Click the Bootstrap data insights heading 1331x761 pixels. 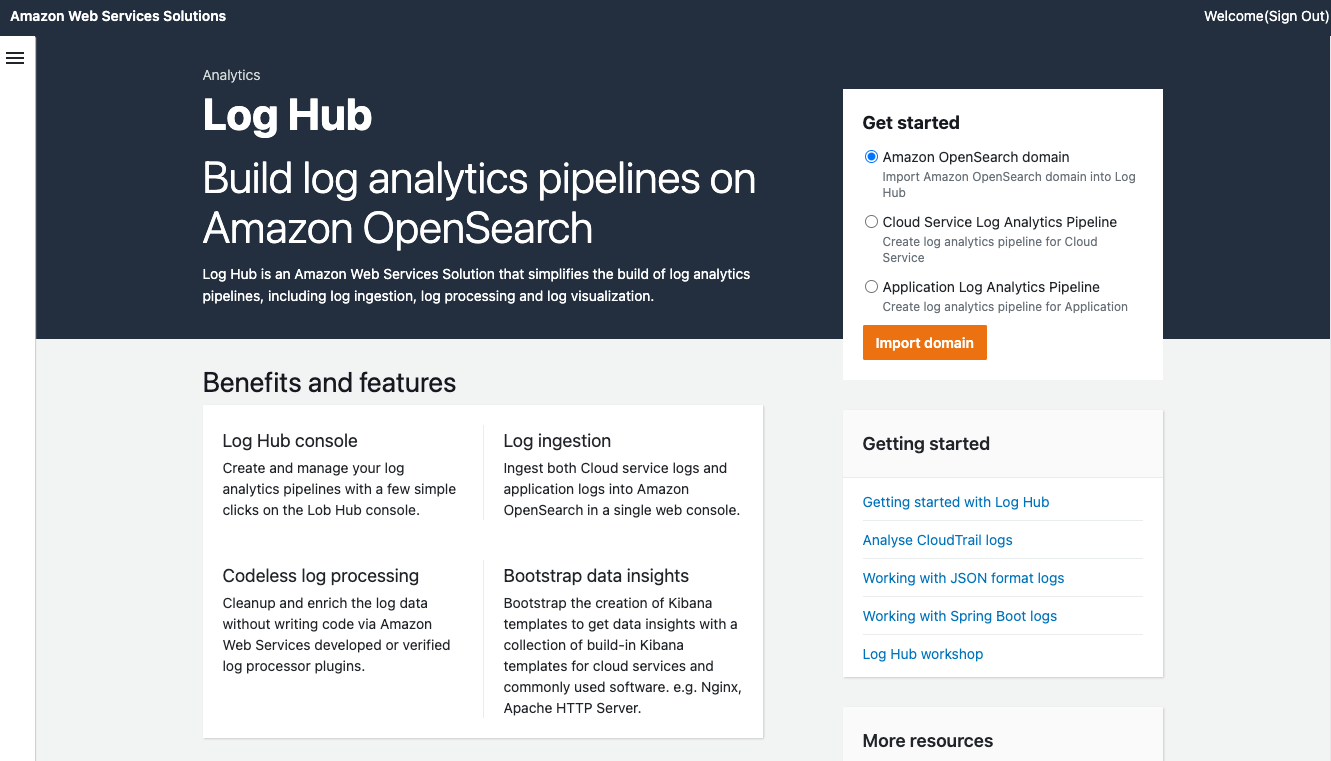pyautogui.click(x=596, y=576)
